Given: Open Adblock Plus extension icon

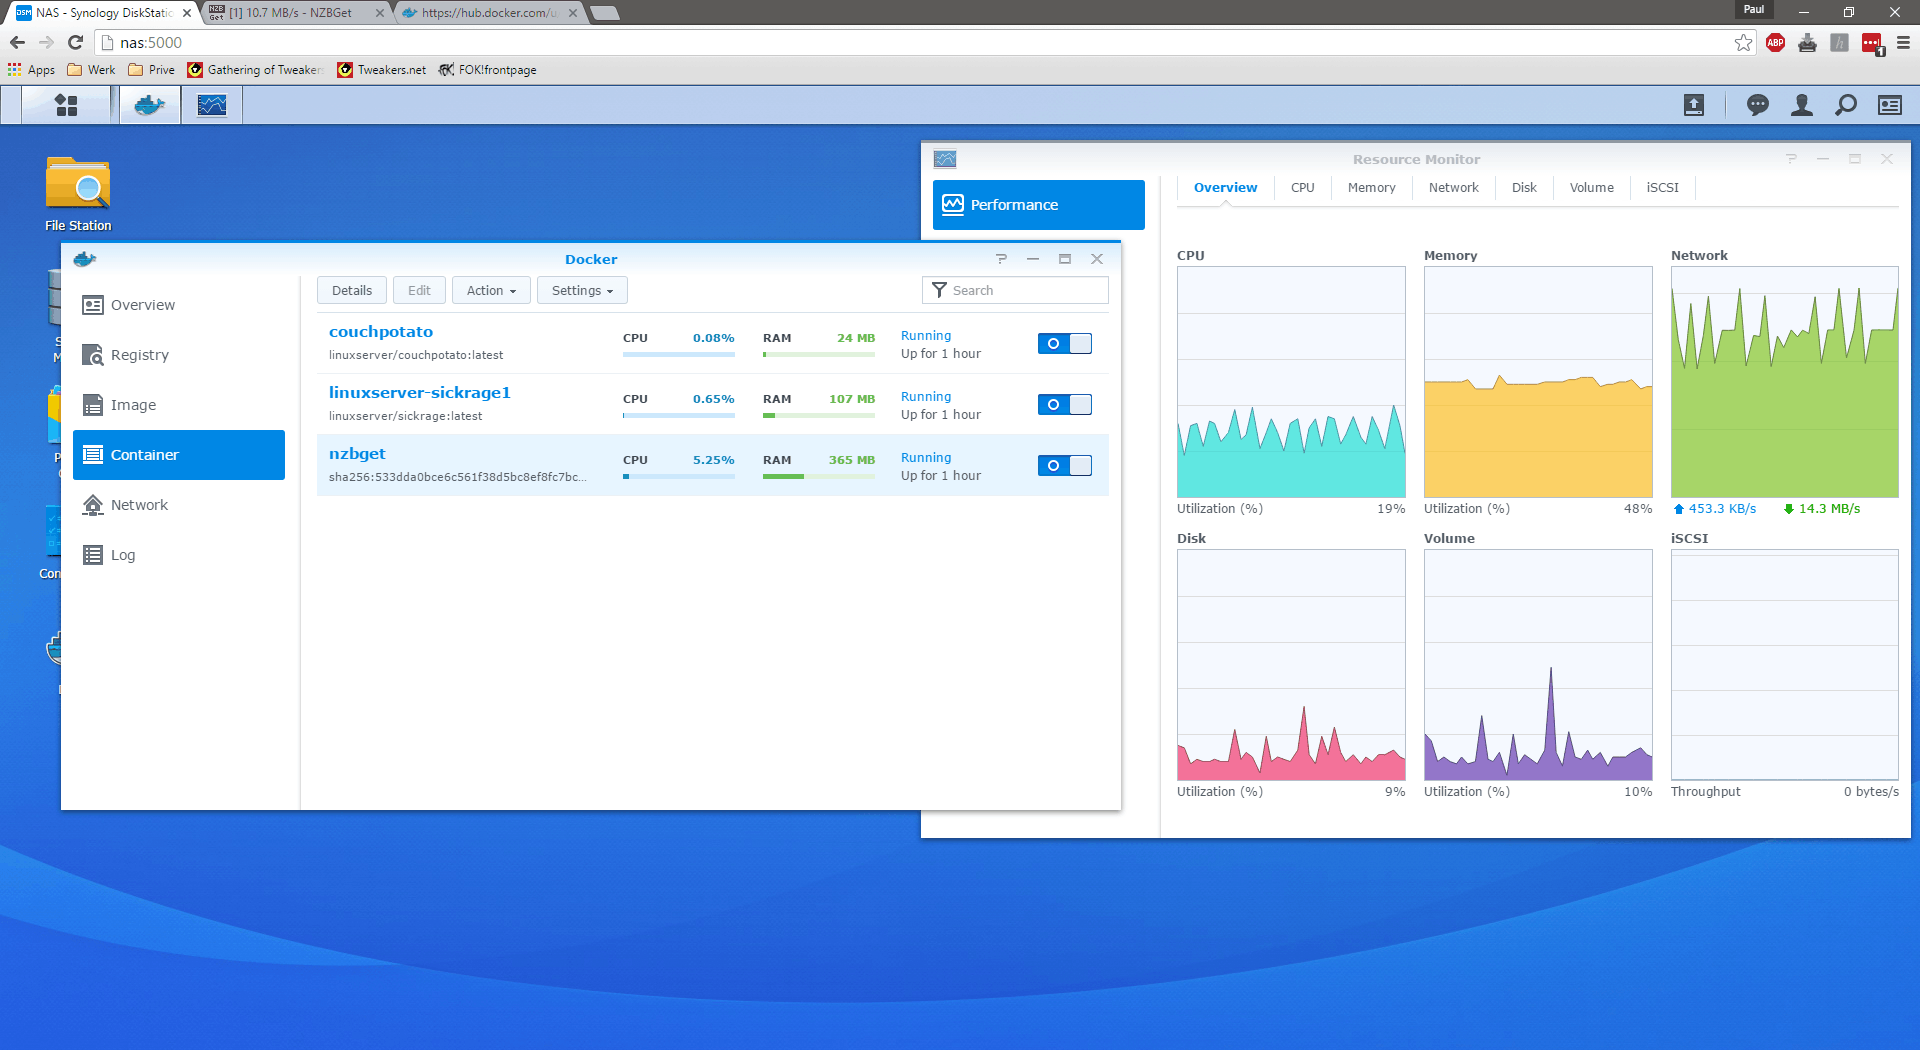Looking at the screenshot, I should (1776, 42).
